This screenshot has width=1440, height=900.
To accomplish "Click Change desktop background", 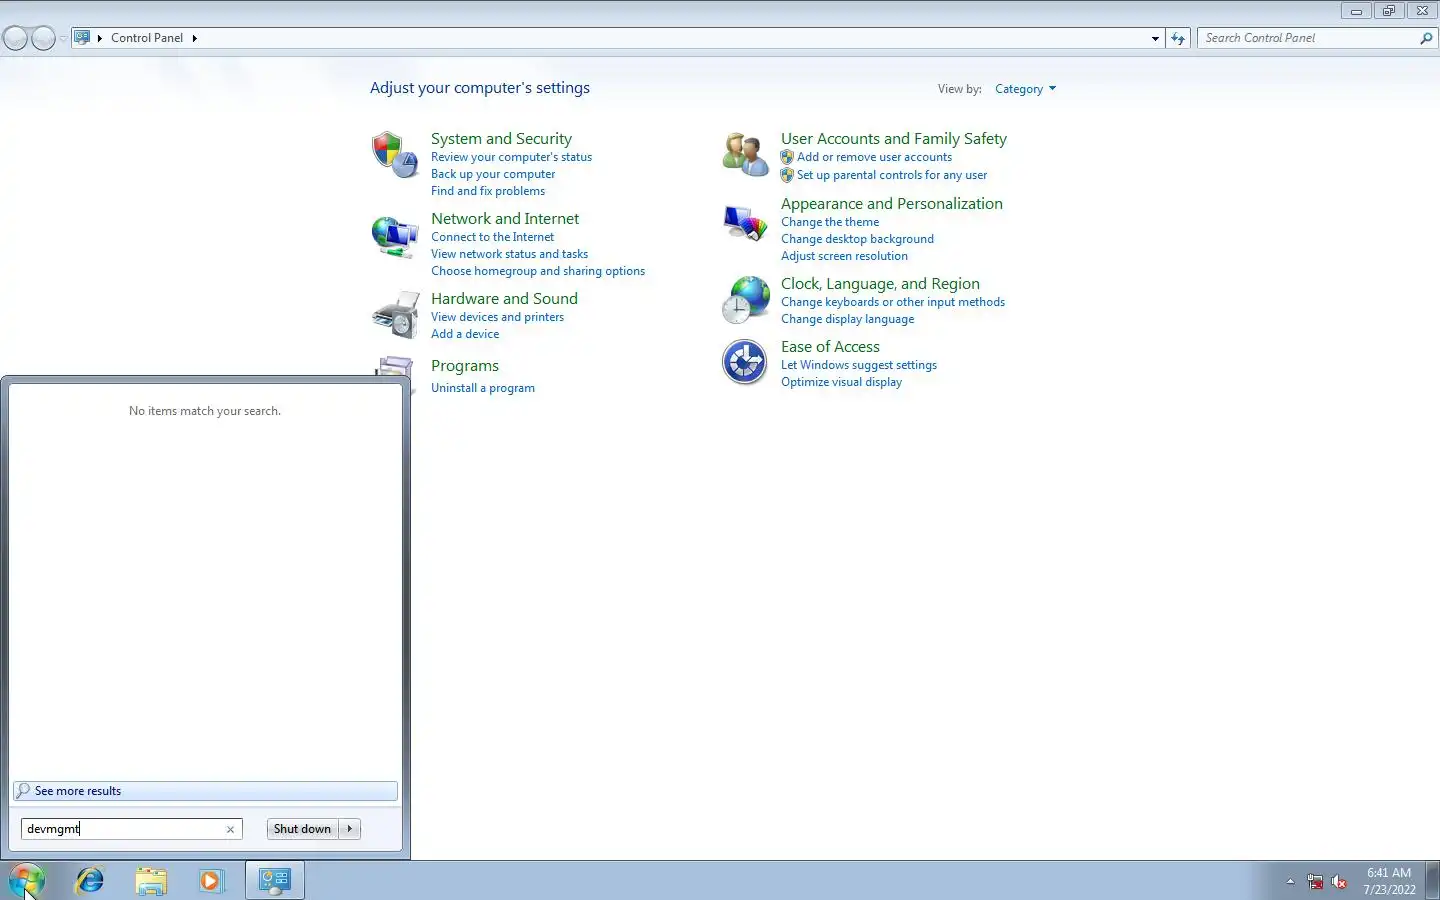I will coord(857,239).
